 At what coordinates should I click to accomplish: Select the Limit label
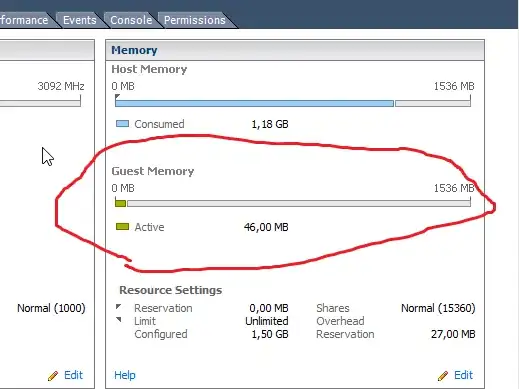click(x=145, y=321)
